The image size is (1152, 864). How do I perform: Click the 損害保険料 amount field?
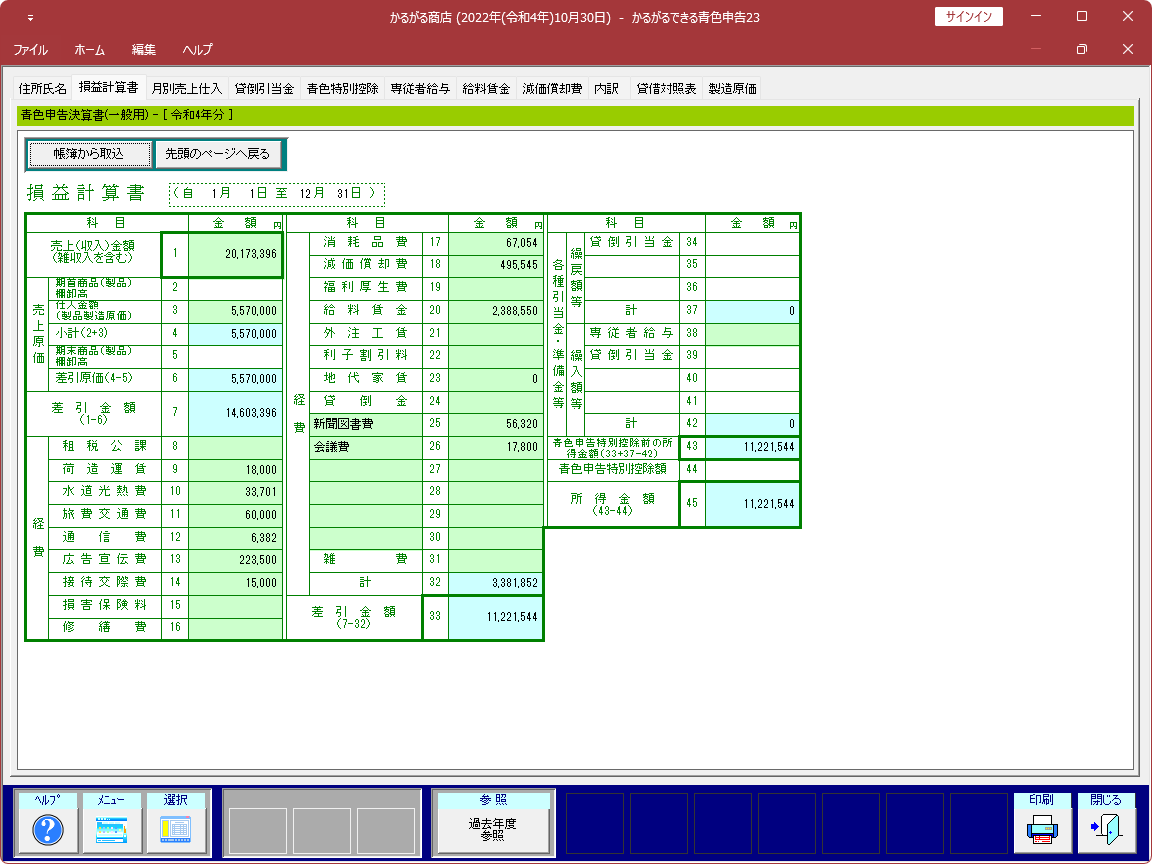tap(236, 606)
